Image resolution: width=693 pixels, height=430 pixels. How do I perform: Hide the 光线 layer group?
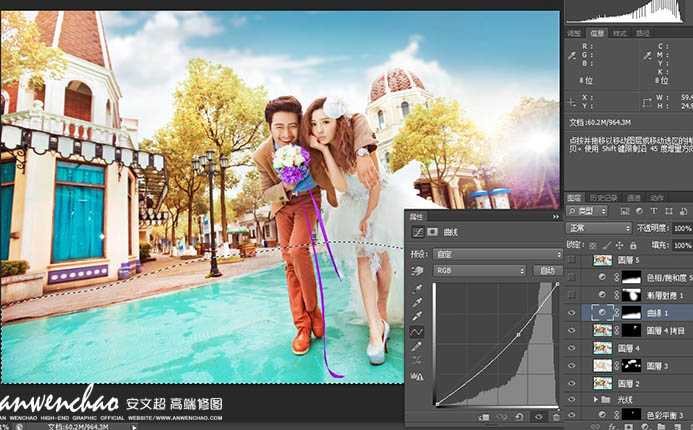(x=572, y=400)
